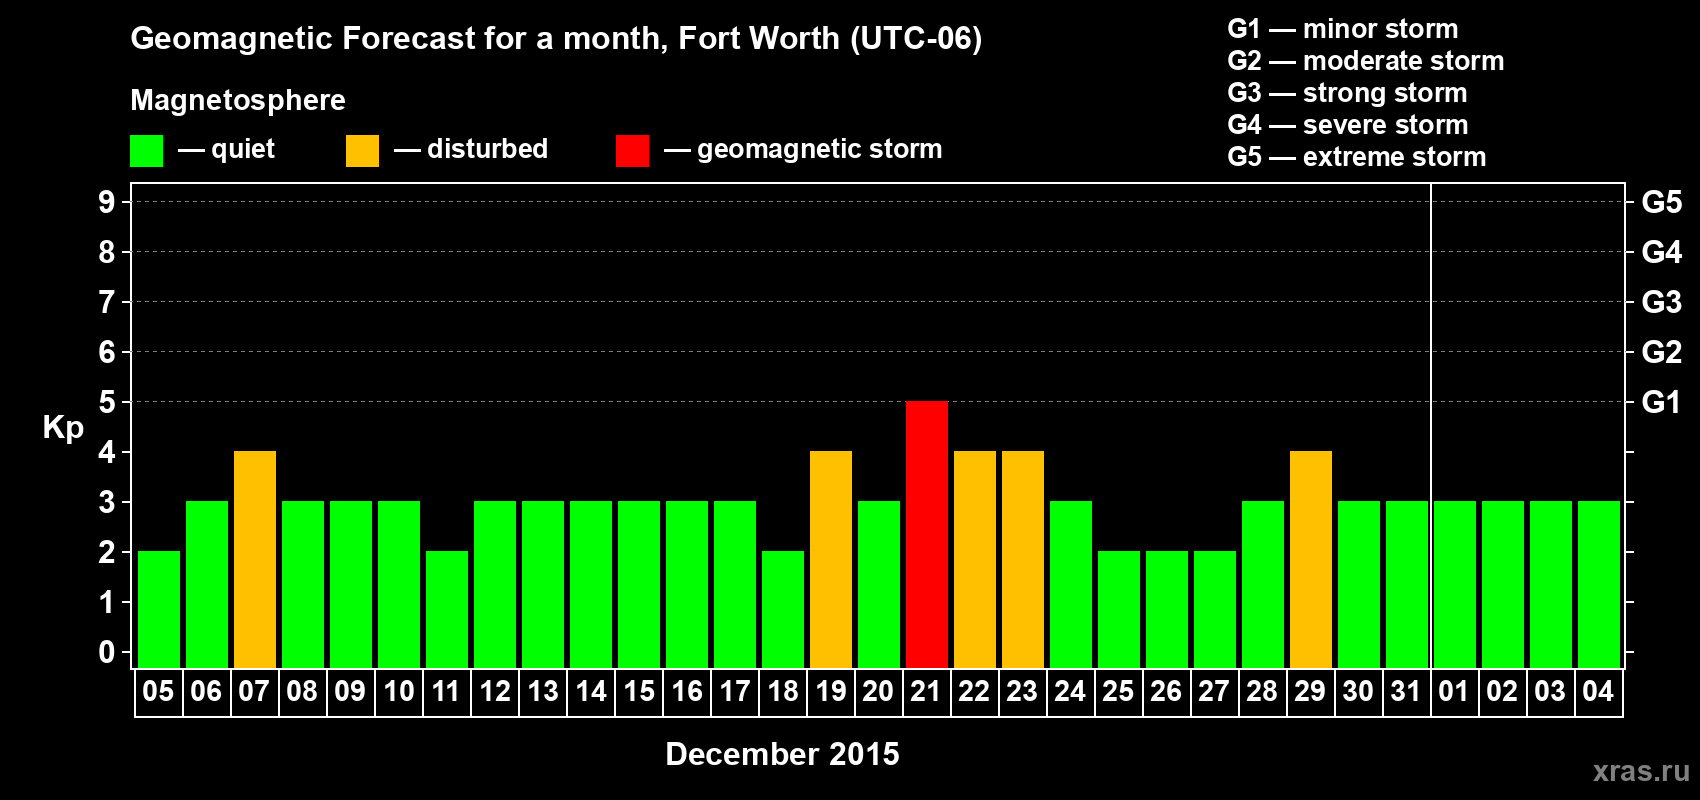Image resolution: width=1700 pixels, height=800 pixels.
Task: Click the 'G2 — moderate storm' legend line
Action: pos(1366,61)
